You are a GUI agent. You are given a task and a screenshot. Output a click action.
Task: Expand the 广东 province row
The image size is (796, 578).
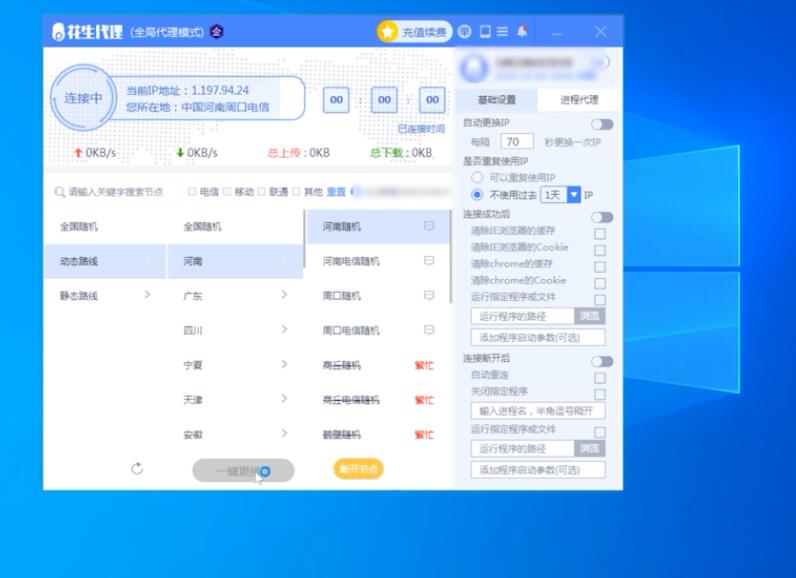[x=235, y=295]
